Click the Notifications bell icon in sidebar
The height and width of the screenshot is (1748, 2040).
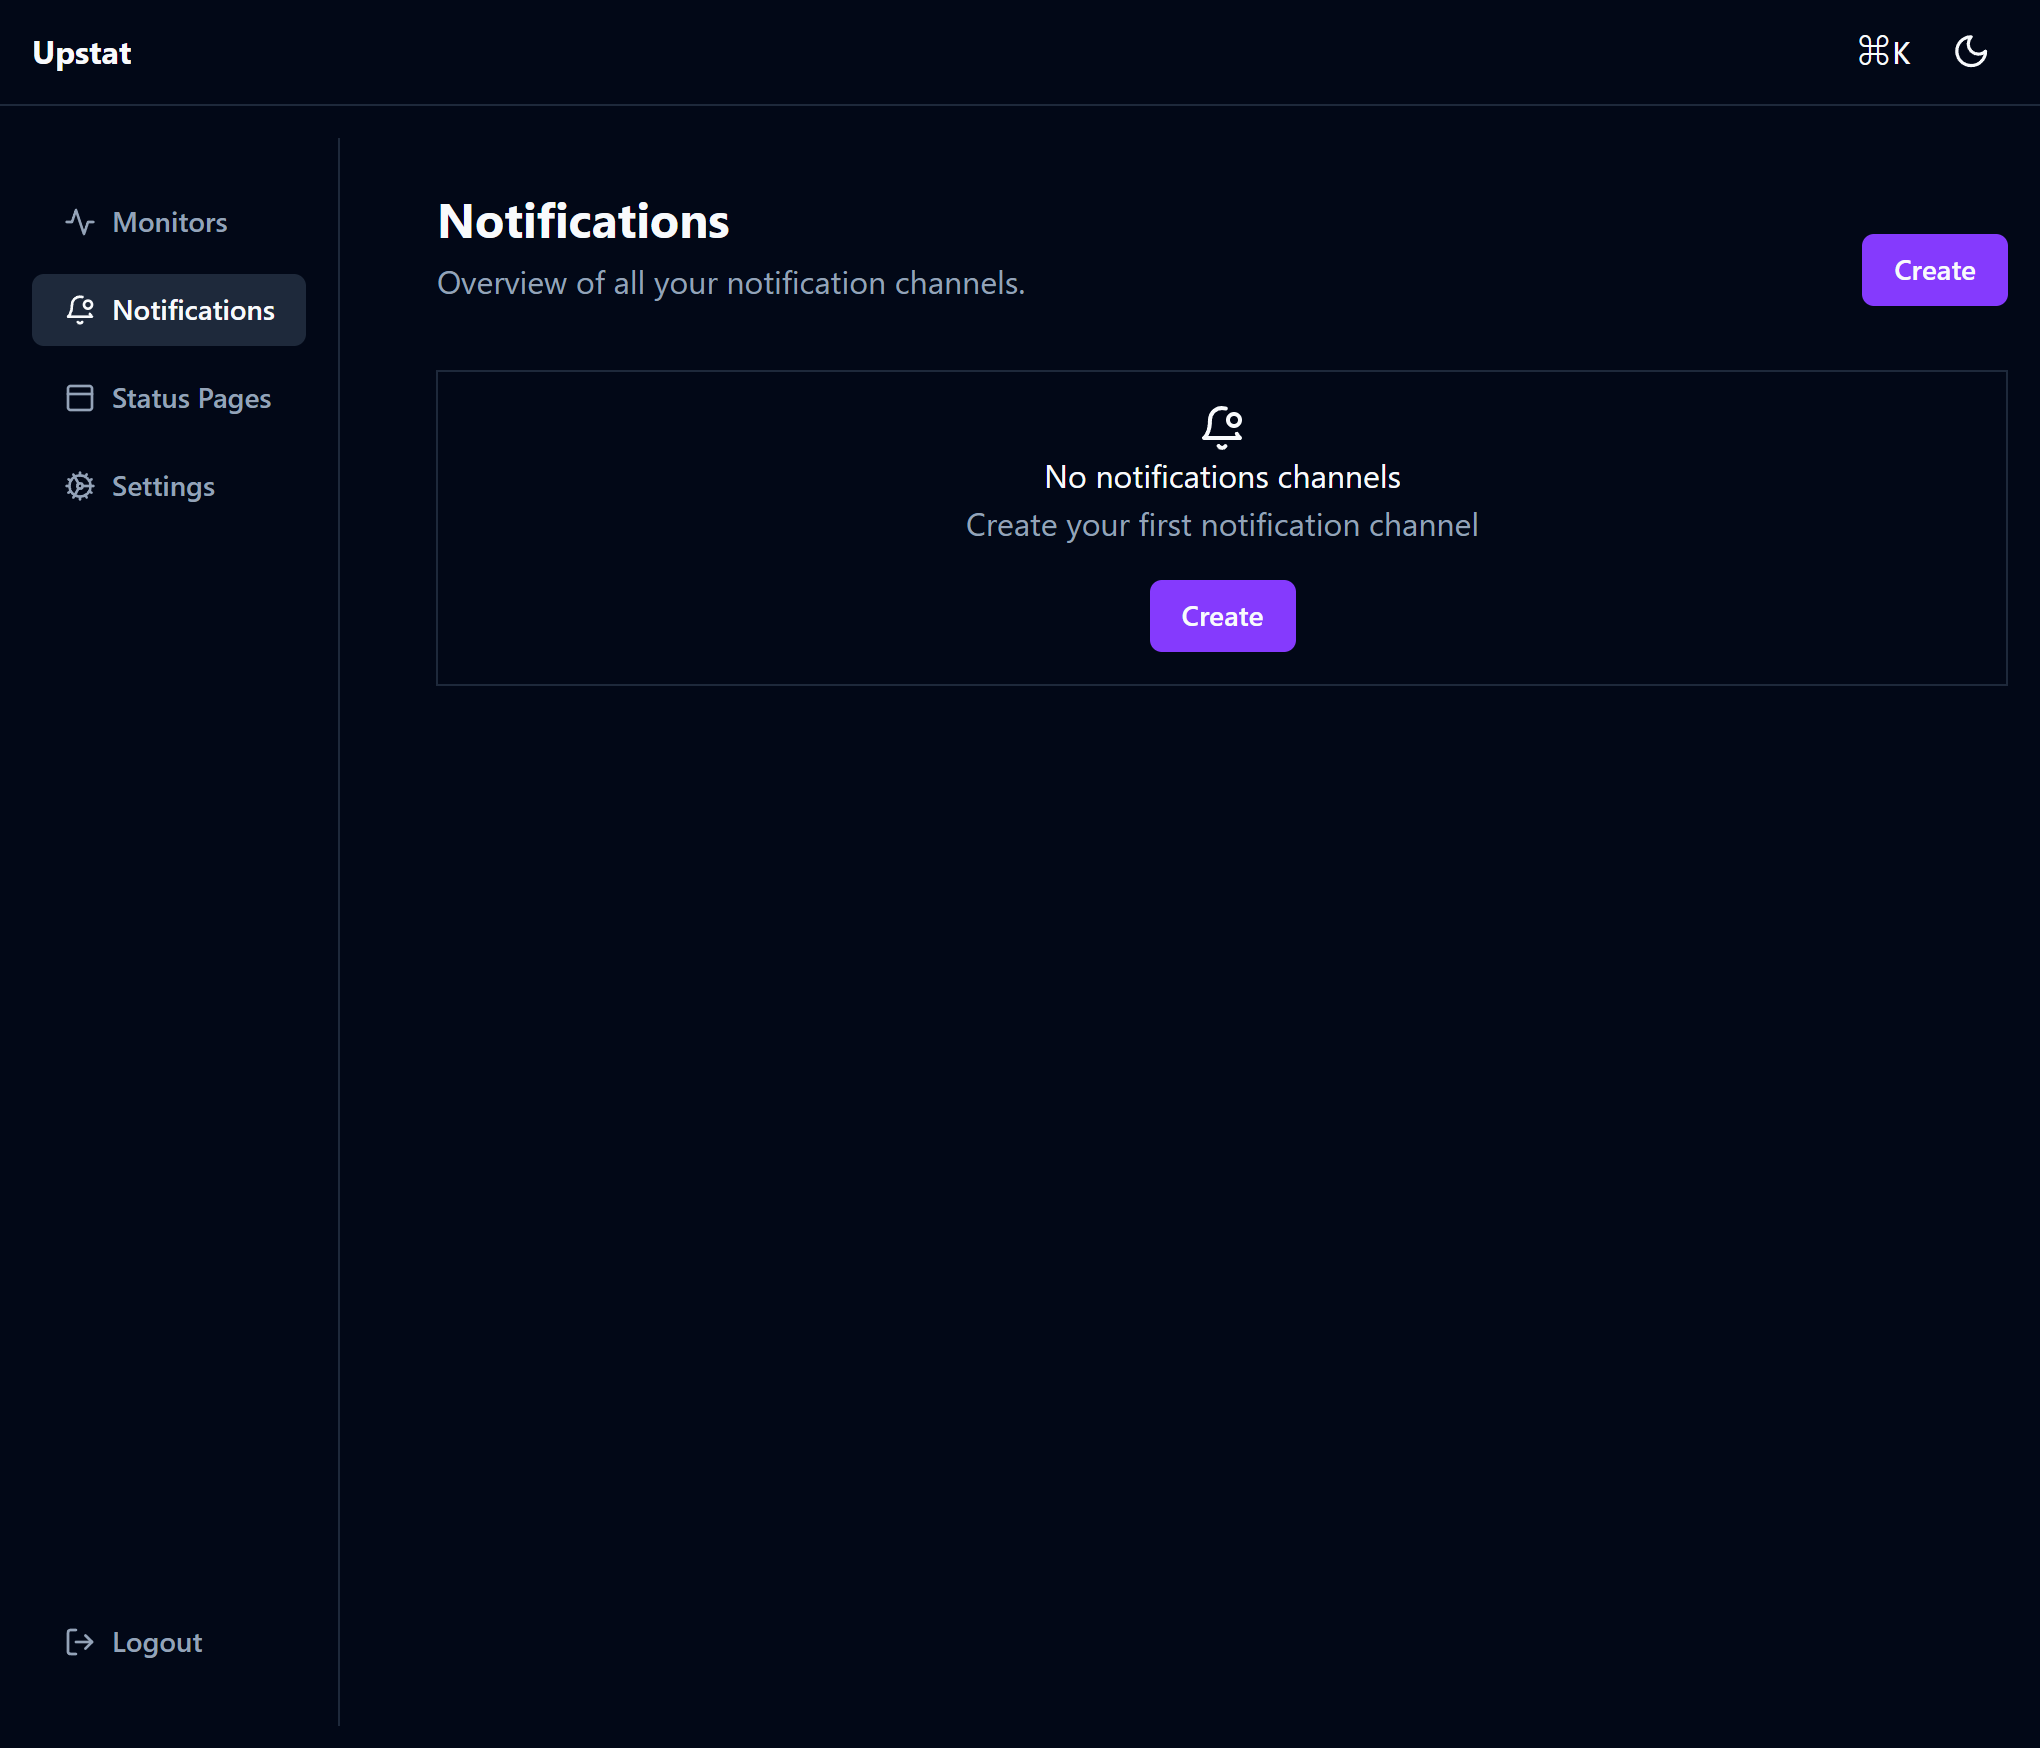(x=80, y=310)
